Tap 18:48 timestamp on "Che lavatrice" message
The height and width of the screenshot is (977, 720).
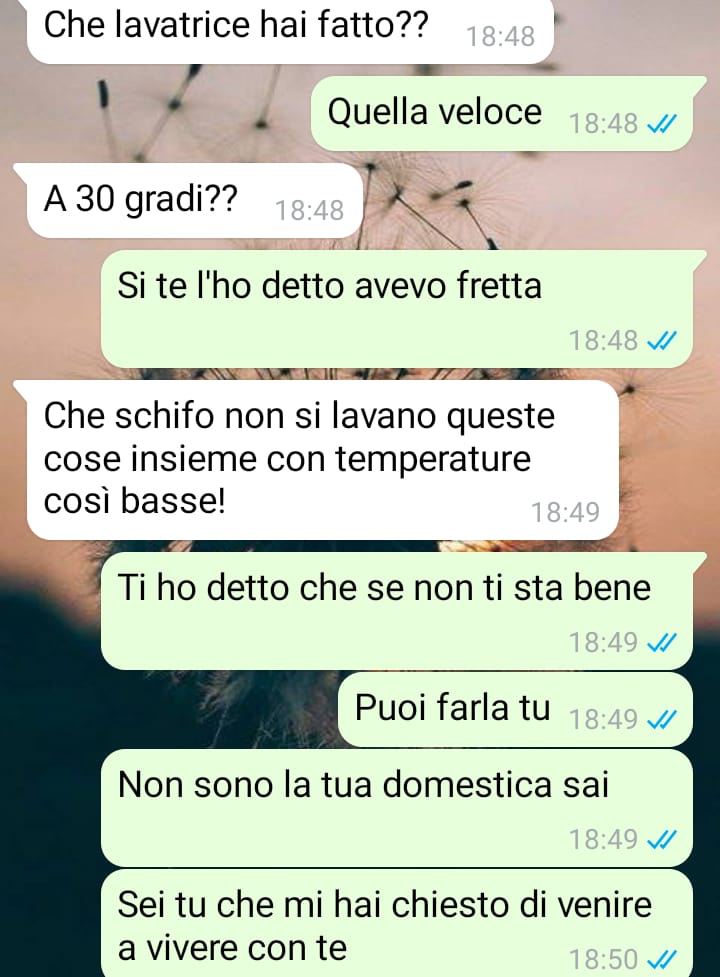pos(501,37)
